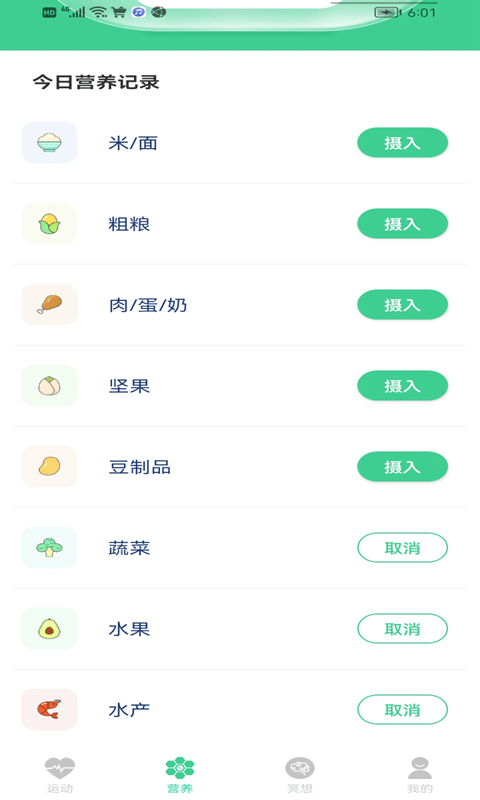The image size is (480, 800).
Task: Tap the corn icon for 粗粮
Action: [49, 223]
